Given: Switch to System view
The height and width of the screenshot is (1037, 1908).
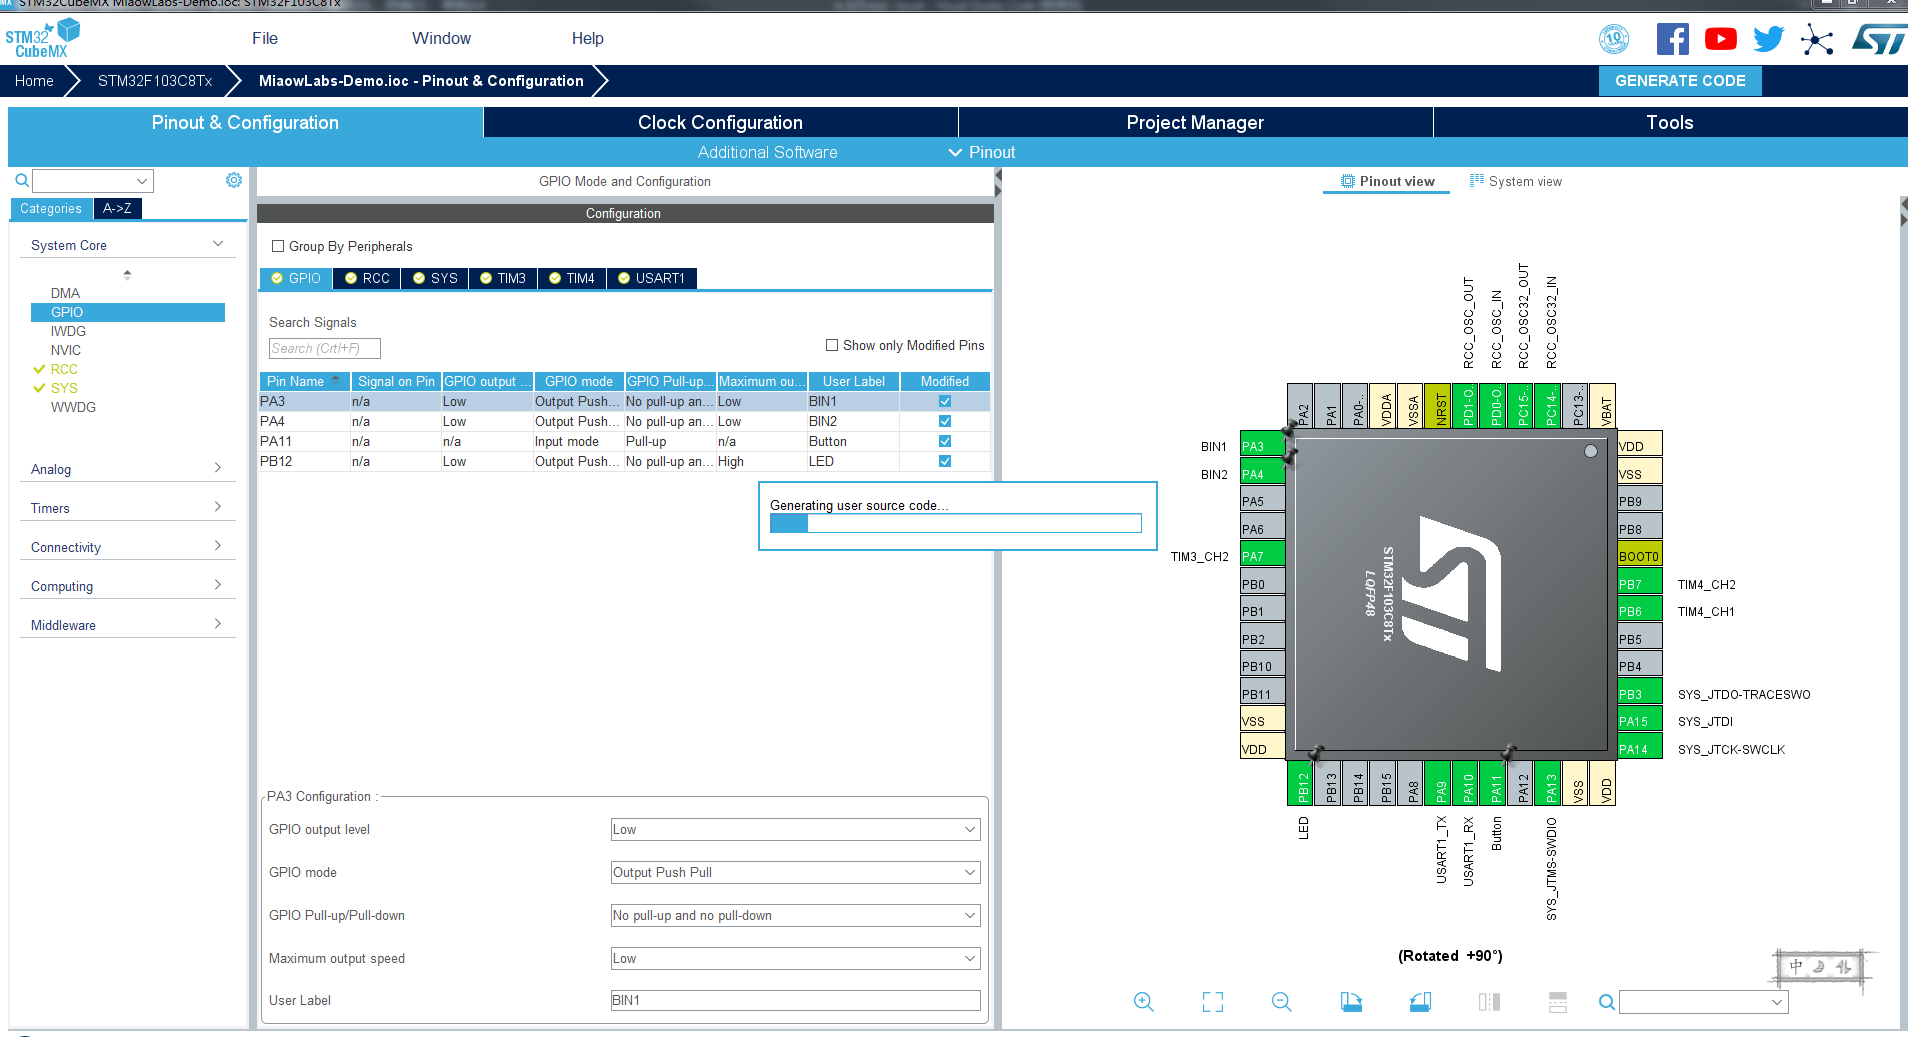Looking at the screenshot, I should pyautogui.click(x=1516, y=181).
